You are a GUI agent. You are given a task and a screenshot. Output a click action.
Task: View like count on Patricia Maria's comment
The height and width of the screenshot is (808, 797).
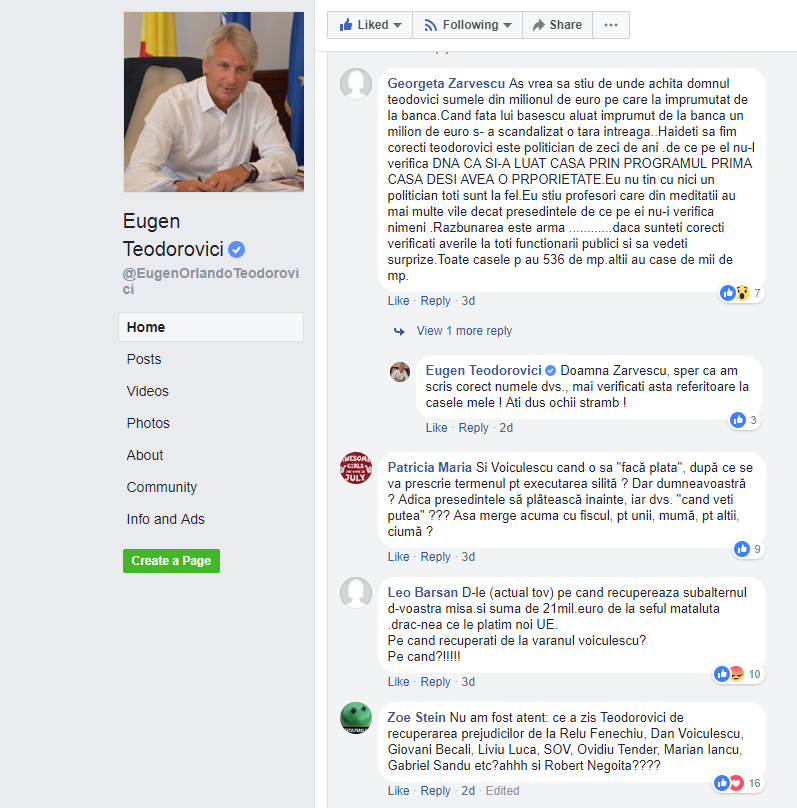click(x=749, y=549)
